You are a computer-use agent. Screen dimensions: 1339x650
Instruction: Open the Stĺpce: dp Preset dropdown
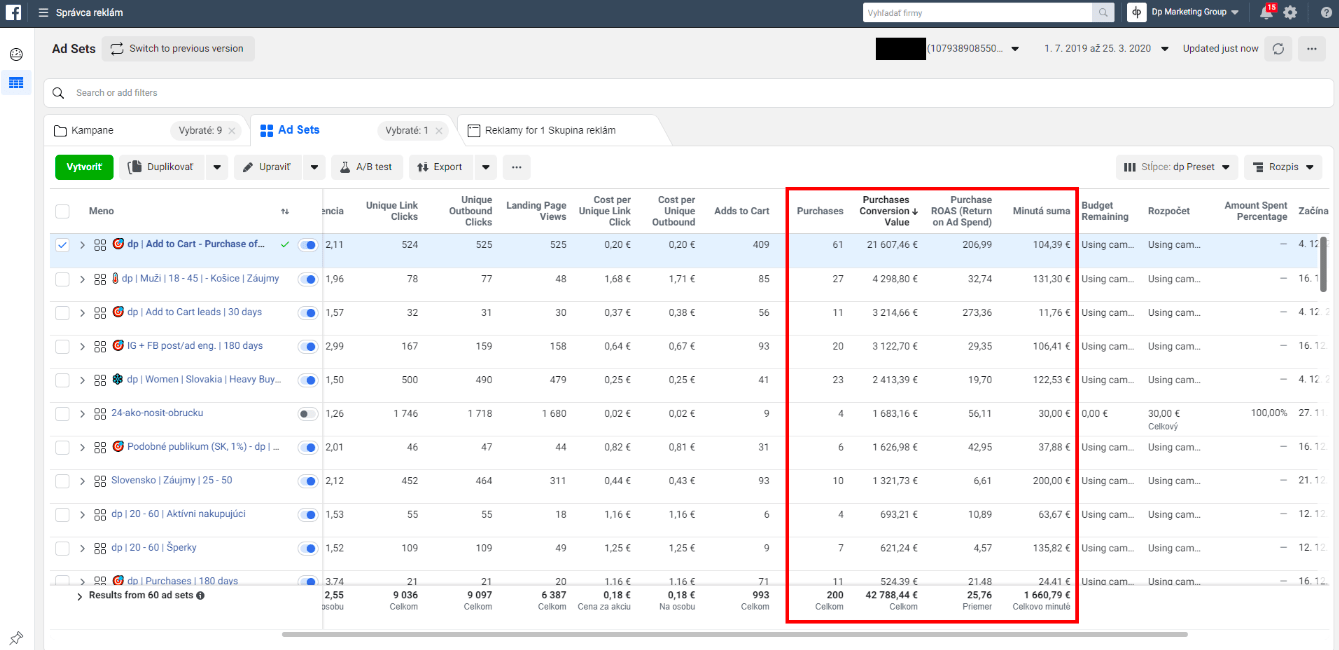(x=1177, y=167)
